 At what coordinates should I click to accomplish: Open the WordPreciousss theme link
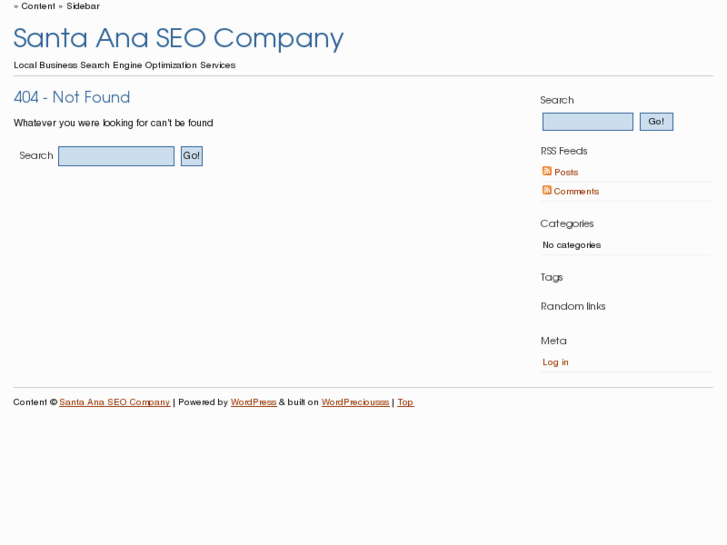click(x=355, y=402)
